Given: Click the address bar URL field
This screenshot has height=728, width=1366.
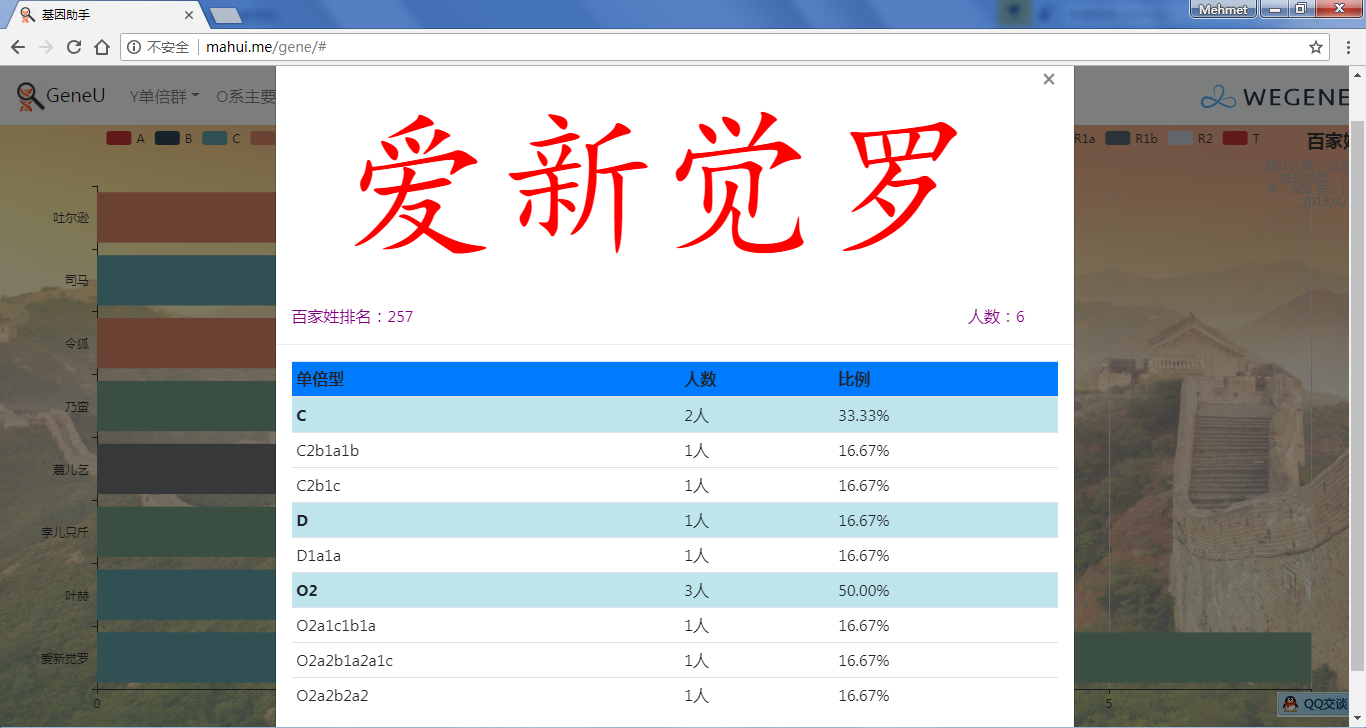Looking at the screenshot, I should pos(700,47).
